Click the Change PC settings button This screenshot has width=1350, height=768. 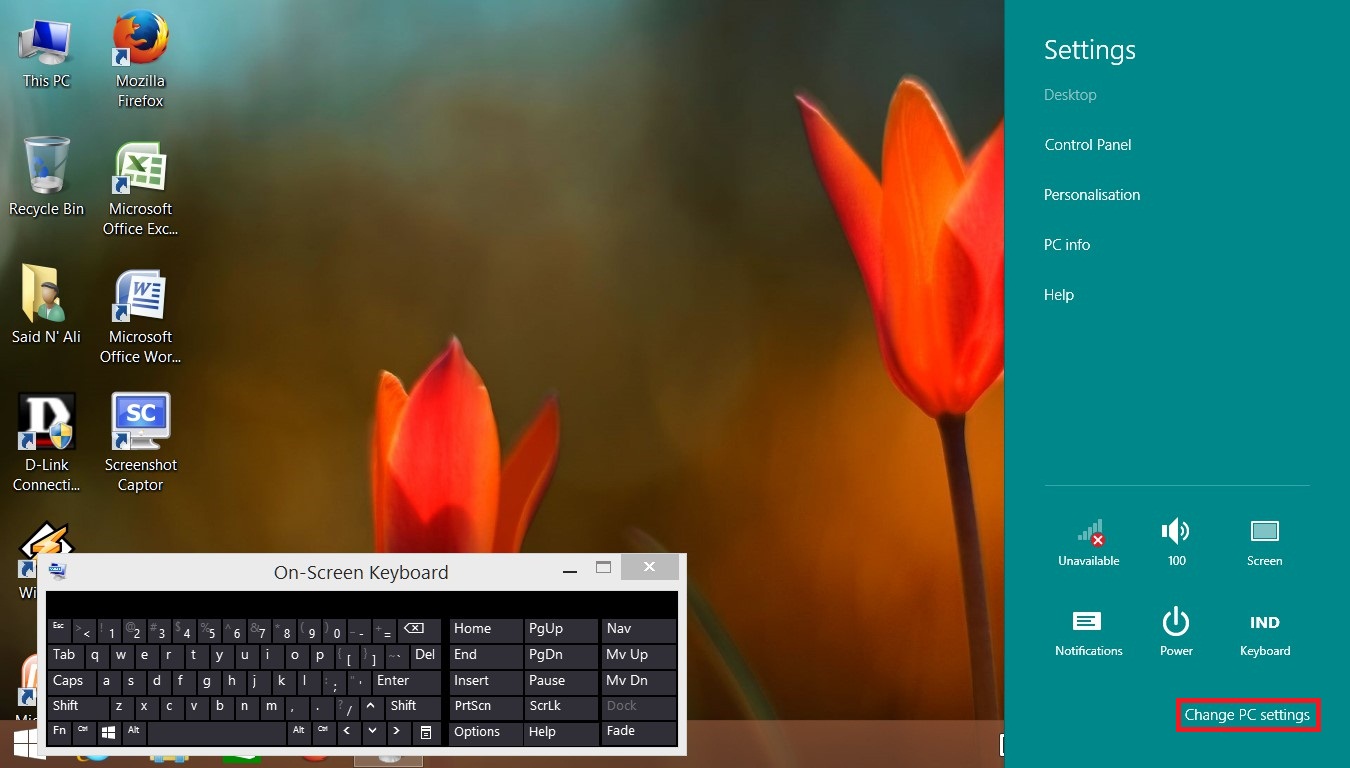pyautogui.click(x=1247, y=715)
